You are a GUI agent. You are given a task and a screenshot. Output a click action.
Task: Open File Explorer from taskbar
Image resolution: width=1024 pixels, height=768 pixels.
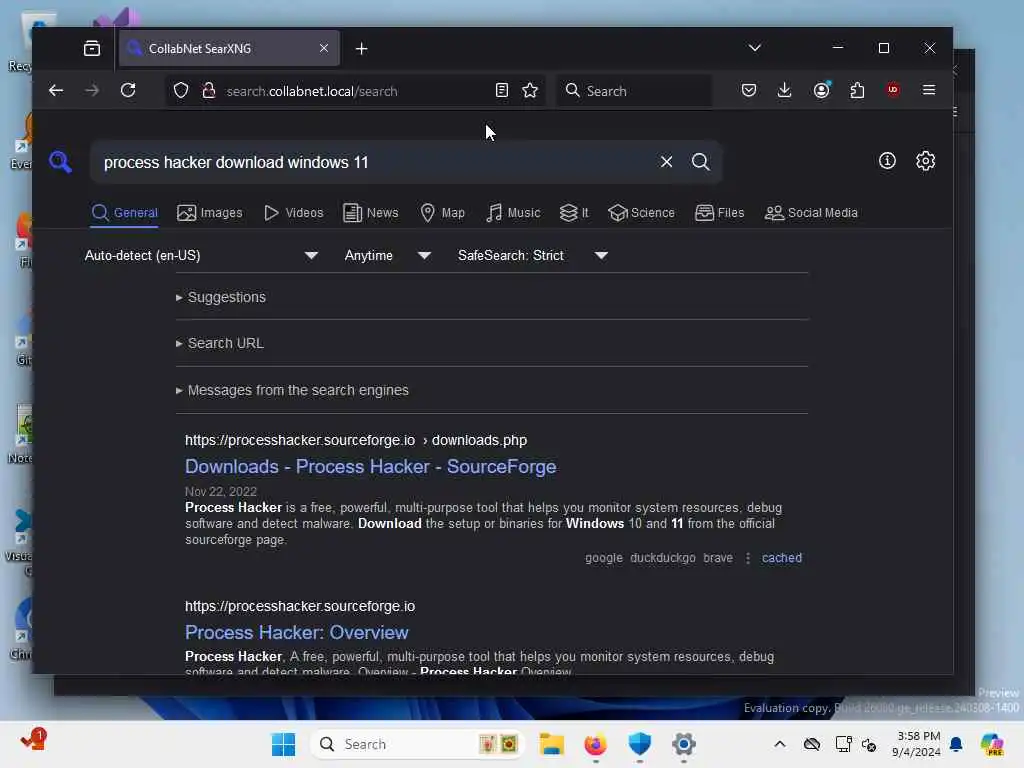[551, 744]
